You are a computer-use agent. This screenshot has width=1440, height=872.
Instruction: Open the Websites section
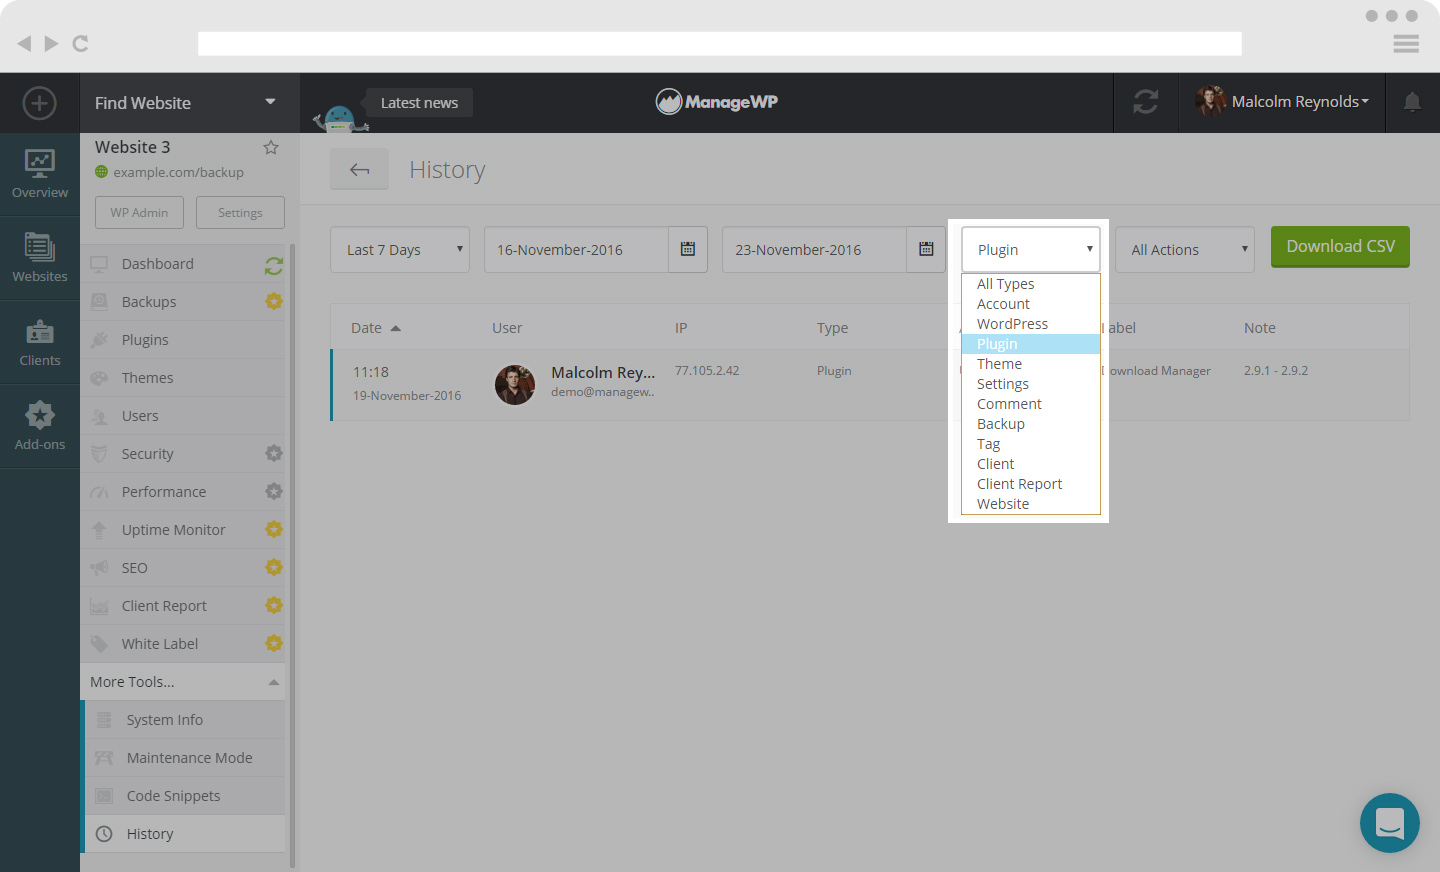(40, 258)
